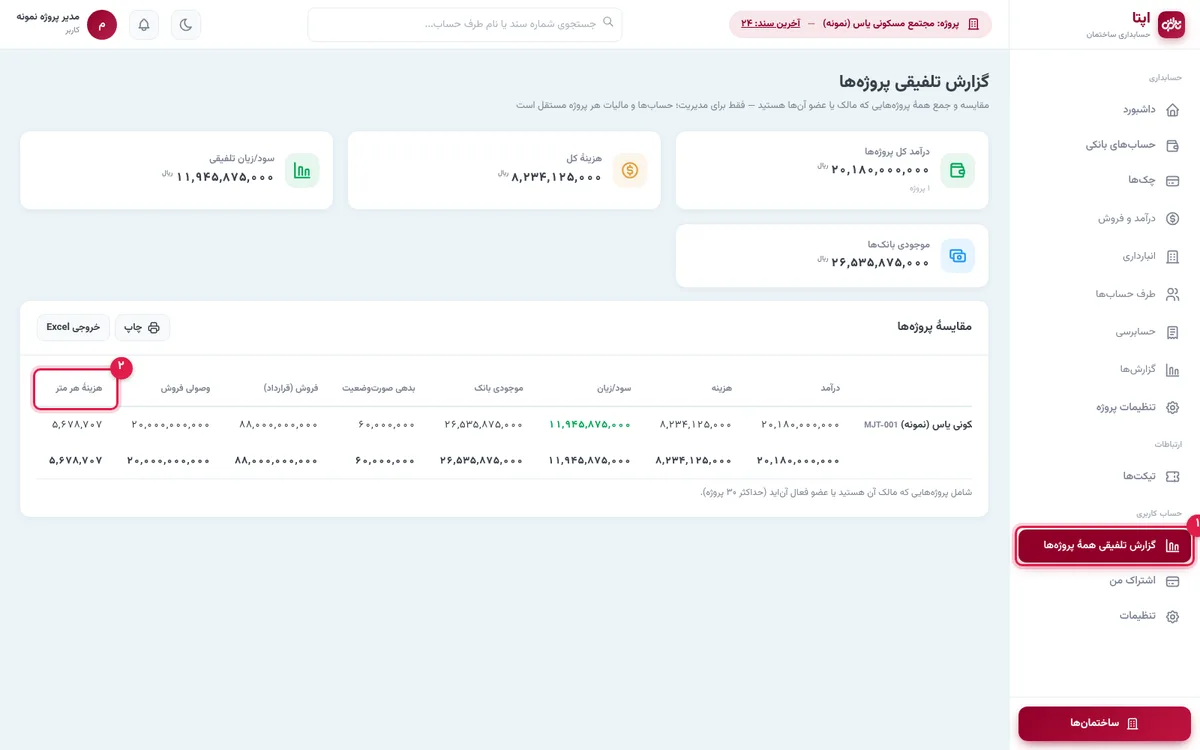
Task: Click the ۲۰,۱۸۰,۰۰۰,۰۰۰ value on the درآمد کل card
Action: pos(880,170)
